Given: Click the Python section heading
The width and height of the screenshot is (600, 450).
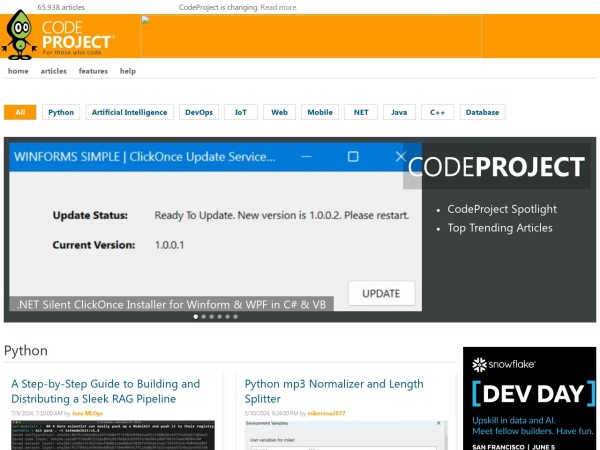Looking at the screenshot, I should pos(26,351).
